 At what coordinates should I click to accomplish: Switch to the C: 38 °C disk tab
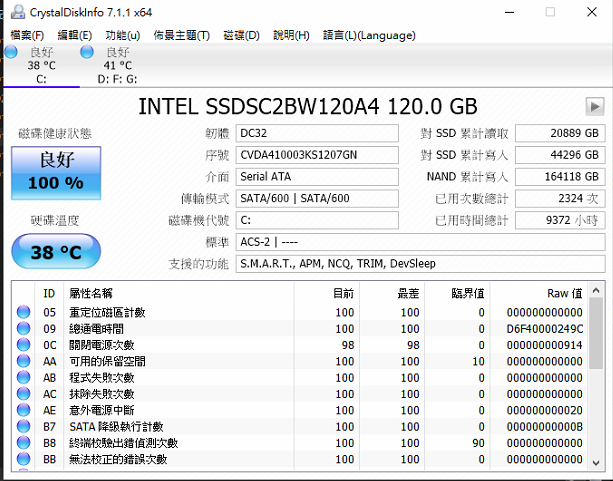coord(41,65)
